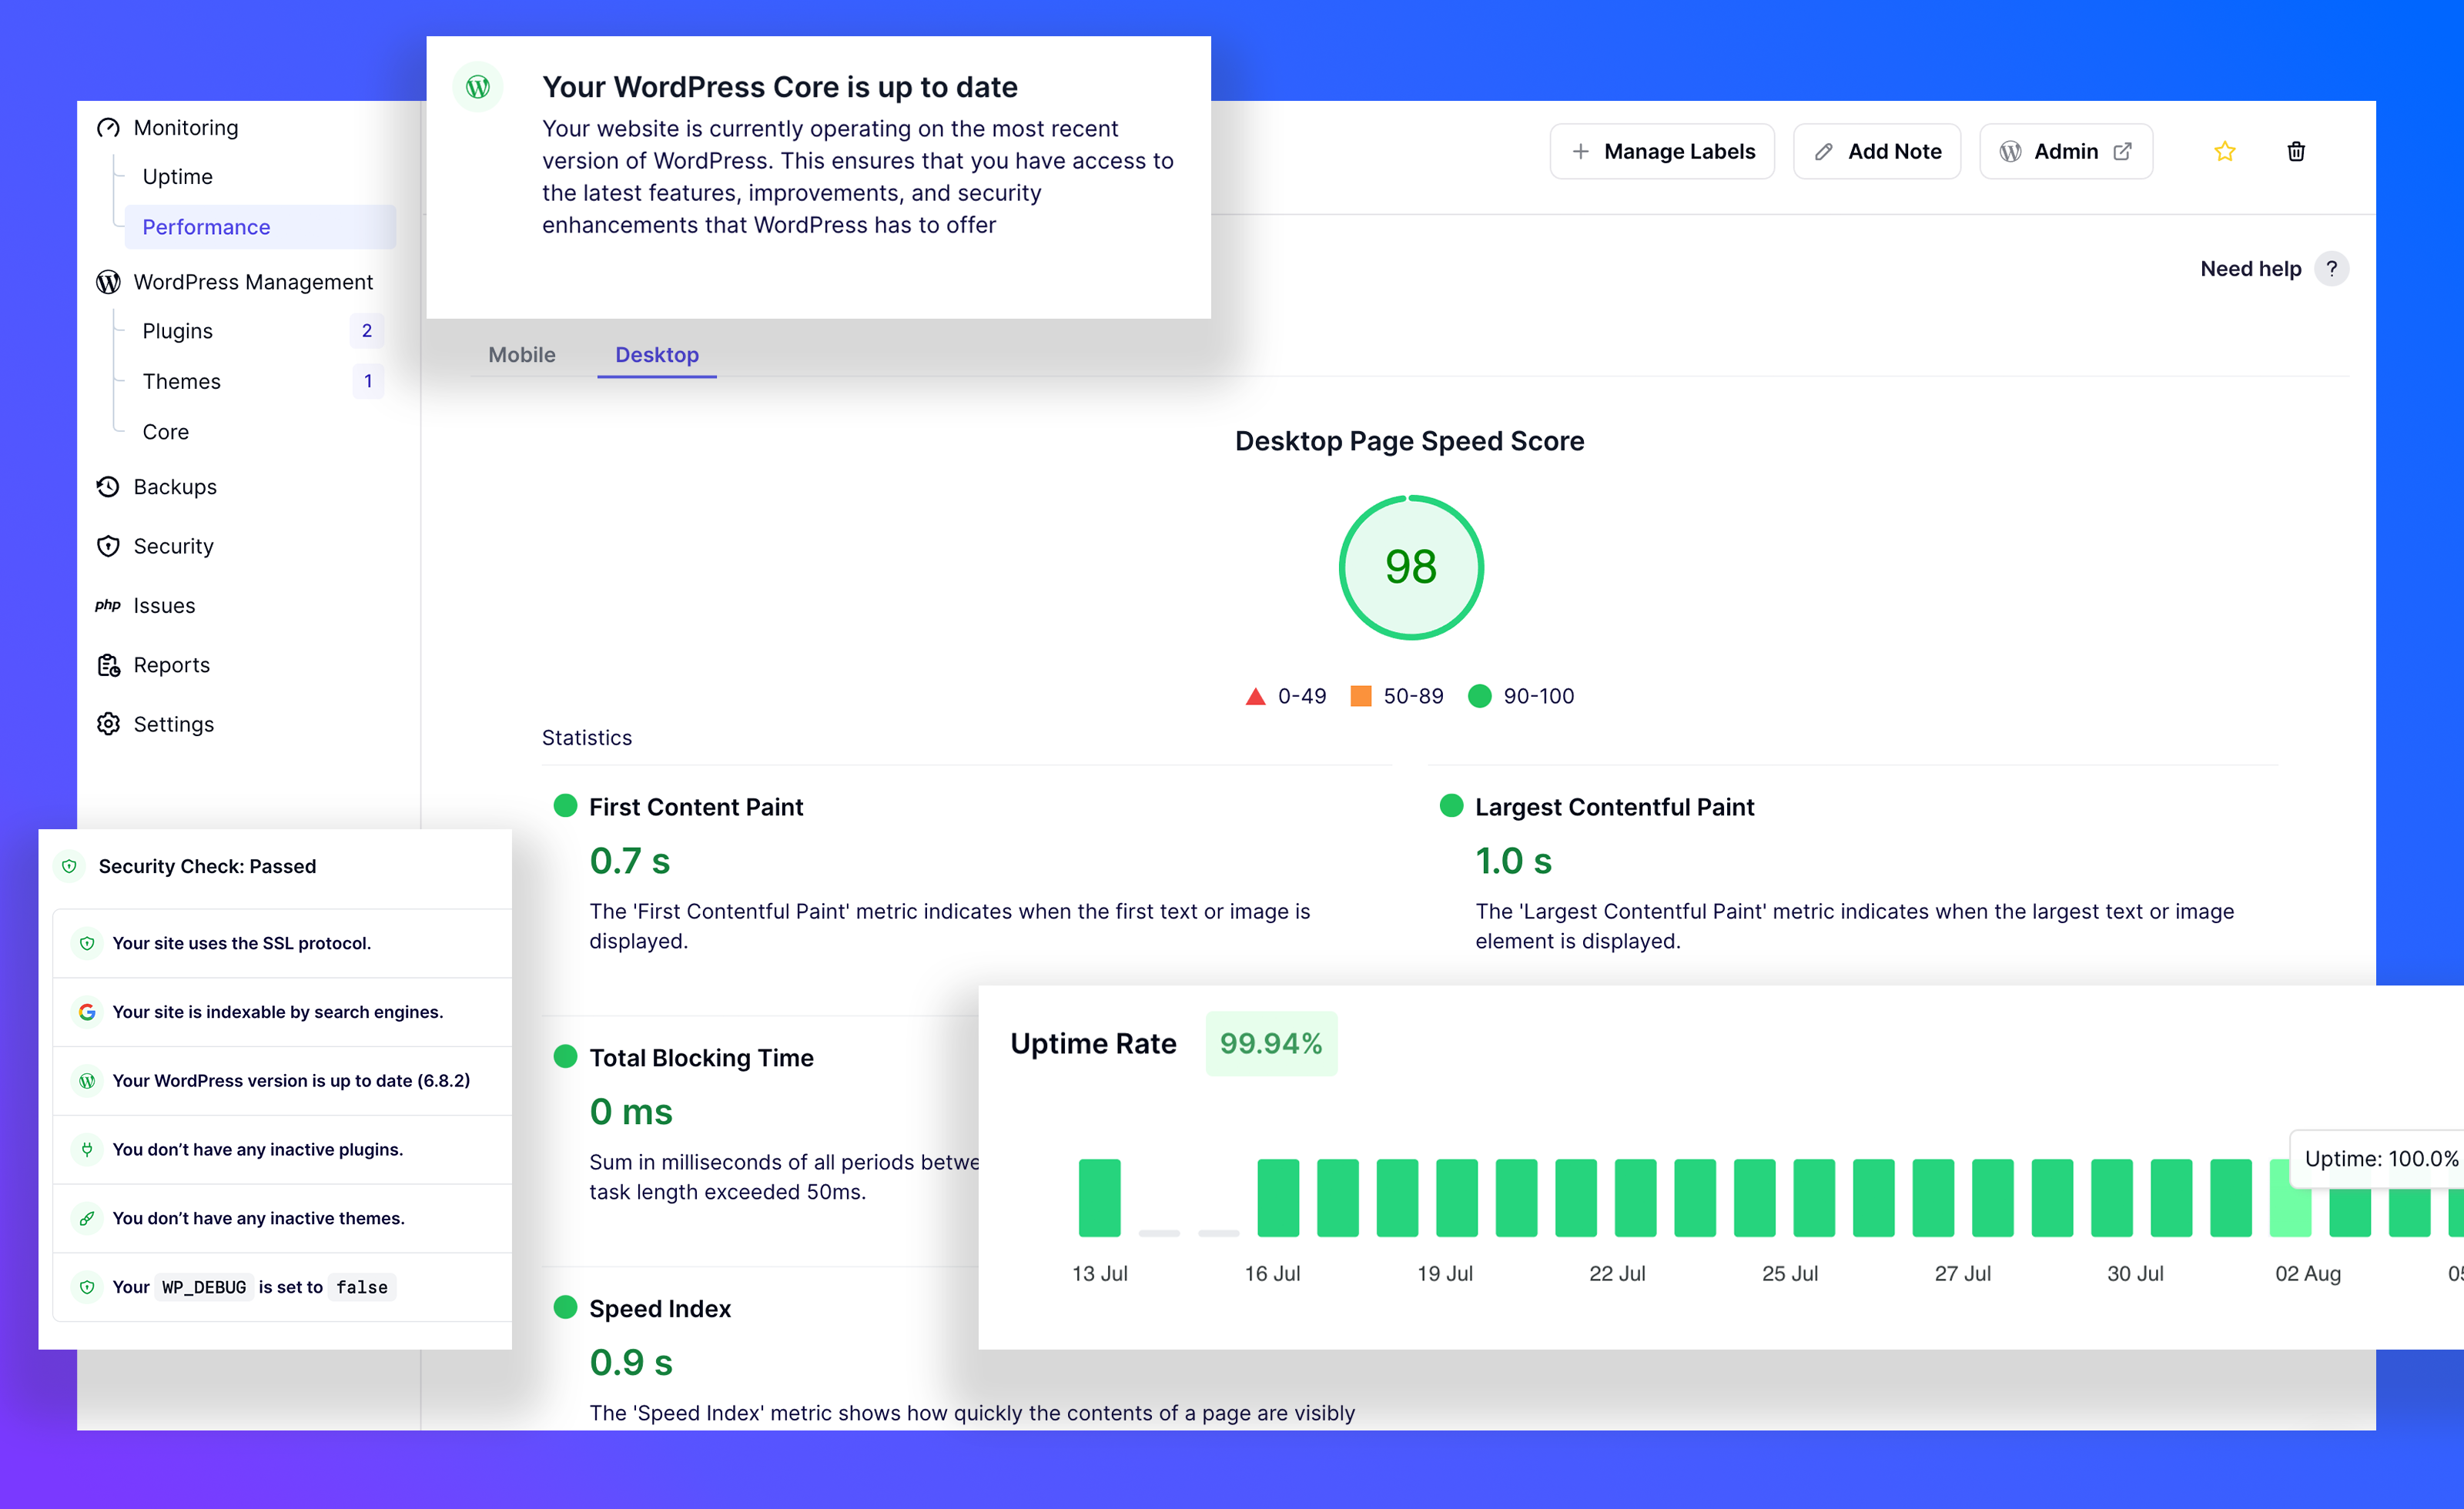The height and width of the screenshot is (1509, 2464).
Task: Click the Security shield icon in sidebar
Action: [x=108, y=546]
